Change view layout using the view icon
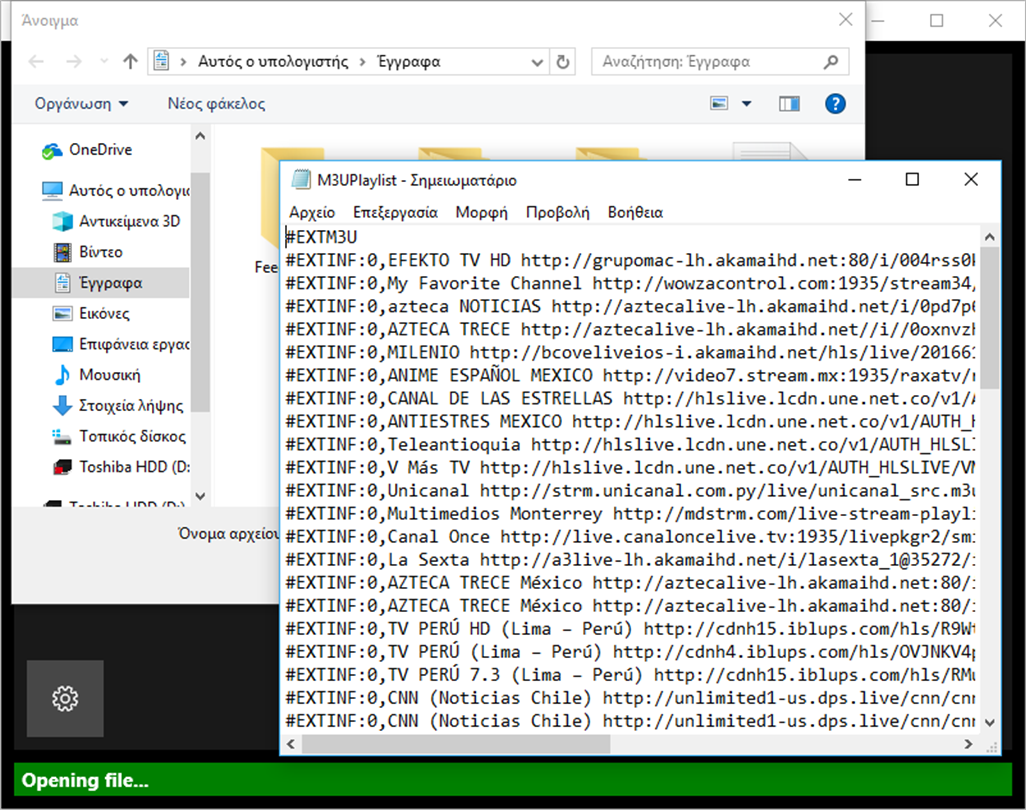 pos(719,103)
